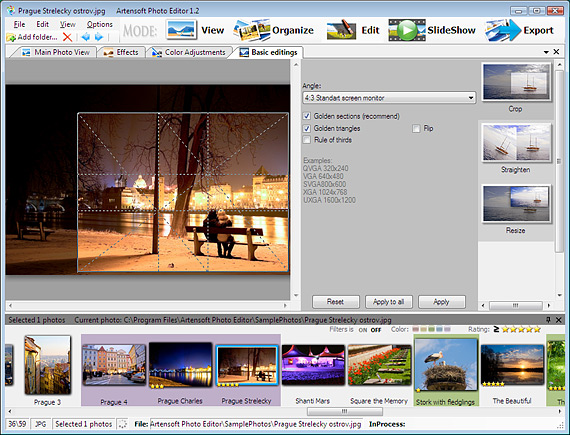Switch to Effects tab
This screenshot has width=570, height=435.
click(121, 52)
